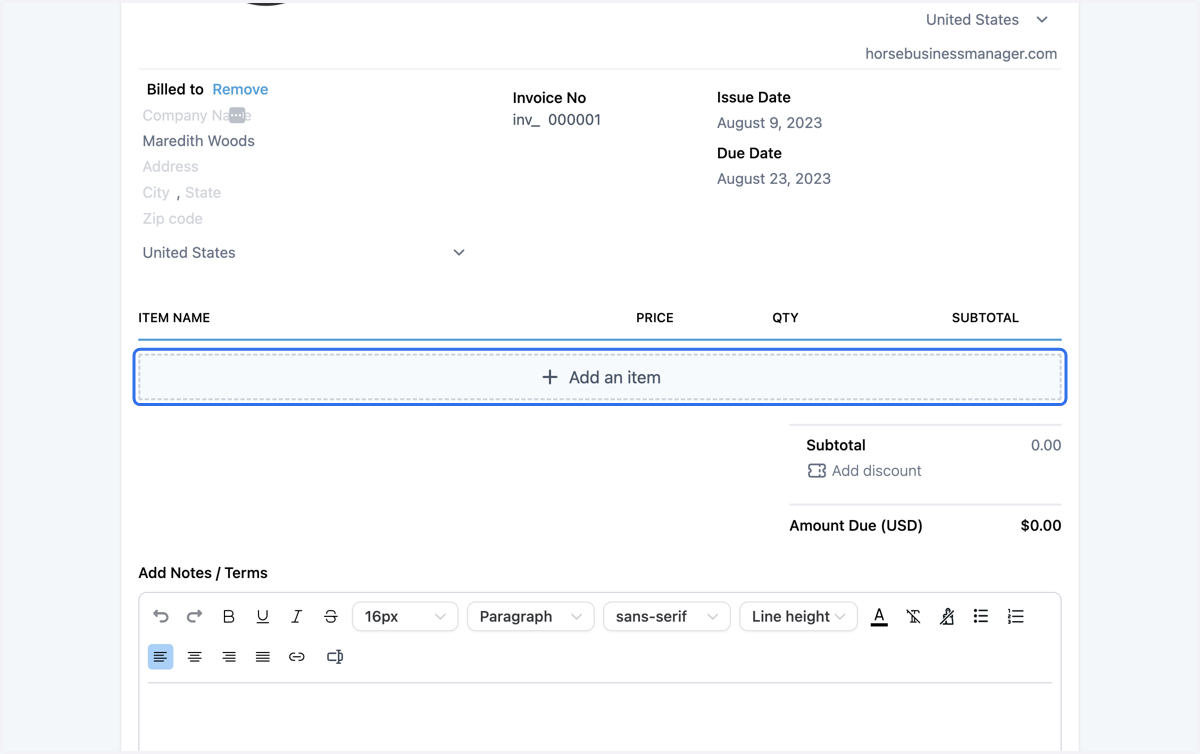Toggle bold formatting in notes
This screenshot has width=1200, height=754.
[x=229, y=616]
